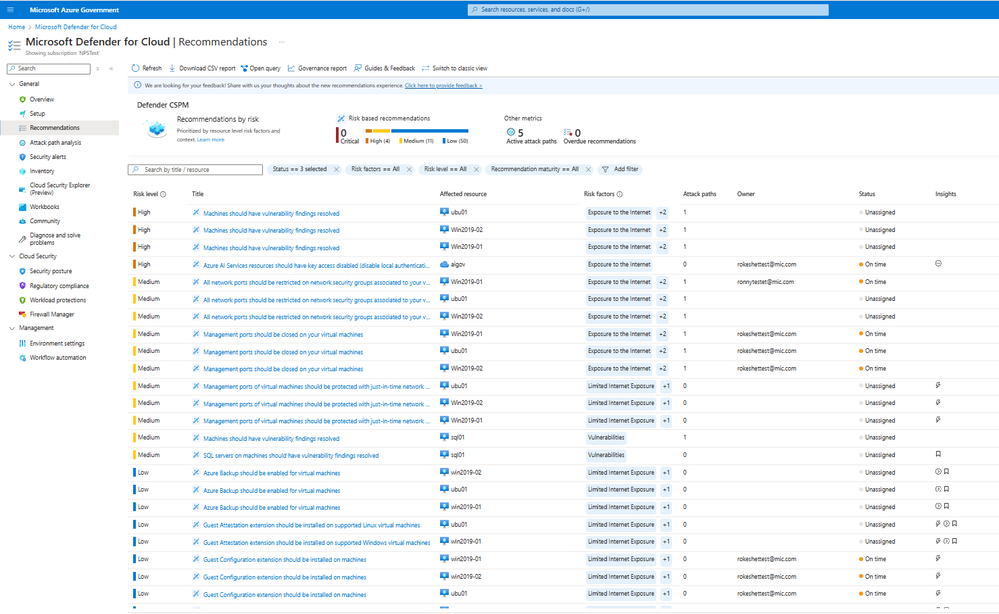Open Environment settings under Management
This screenshot has width=999, height=614.
pos(58,345)
